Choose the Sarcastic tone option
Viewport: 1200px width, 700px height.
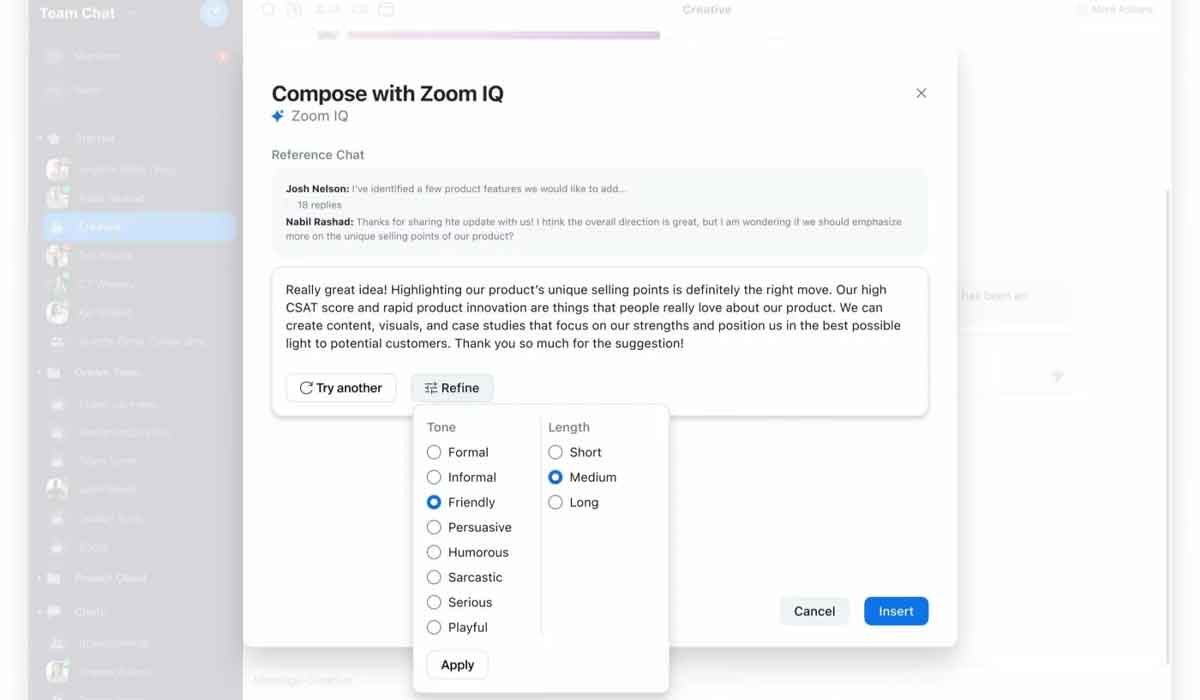point(434,577)
